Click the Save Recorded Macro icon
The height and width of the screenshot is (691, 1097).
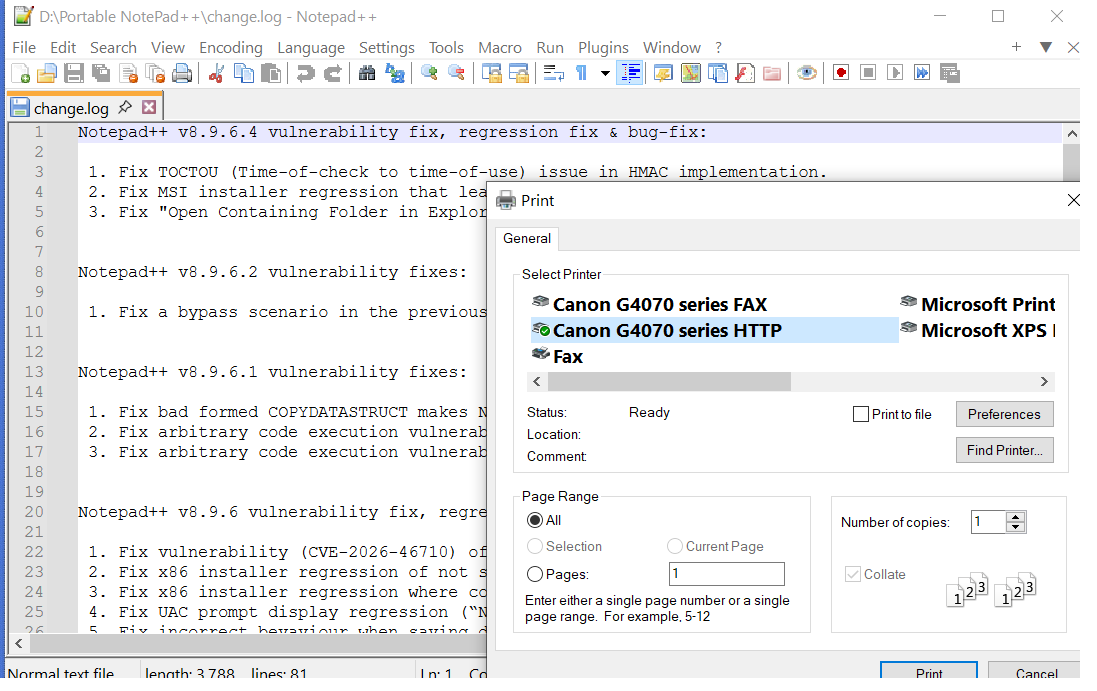coord(949,73)
